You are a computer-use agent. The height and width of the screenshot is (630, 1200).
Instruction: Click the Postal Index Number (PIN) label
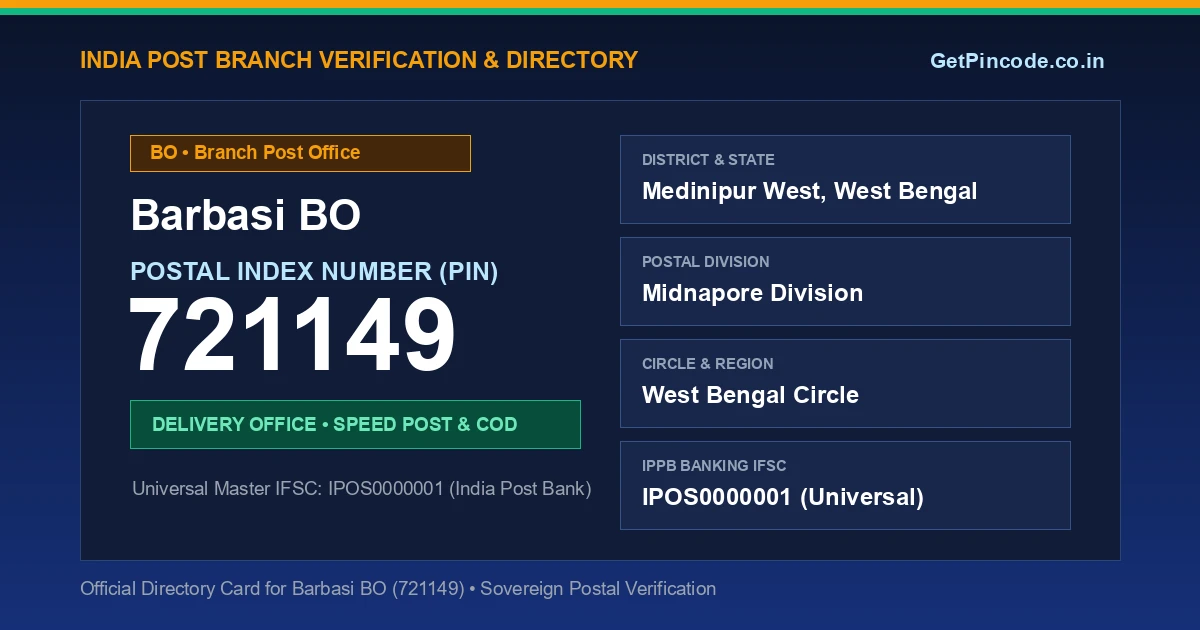tap(314, 271)
